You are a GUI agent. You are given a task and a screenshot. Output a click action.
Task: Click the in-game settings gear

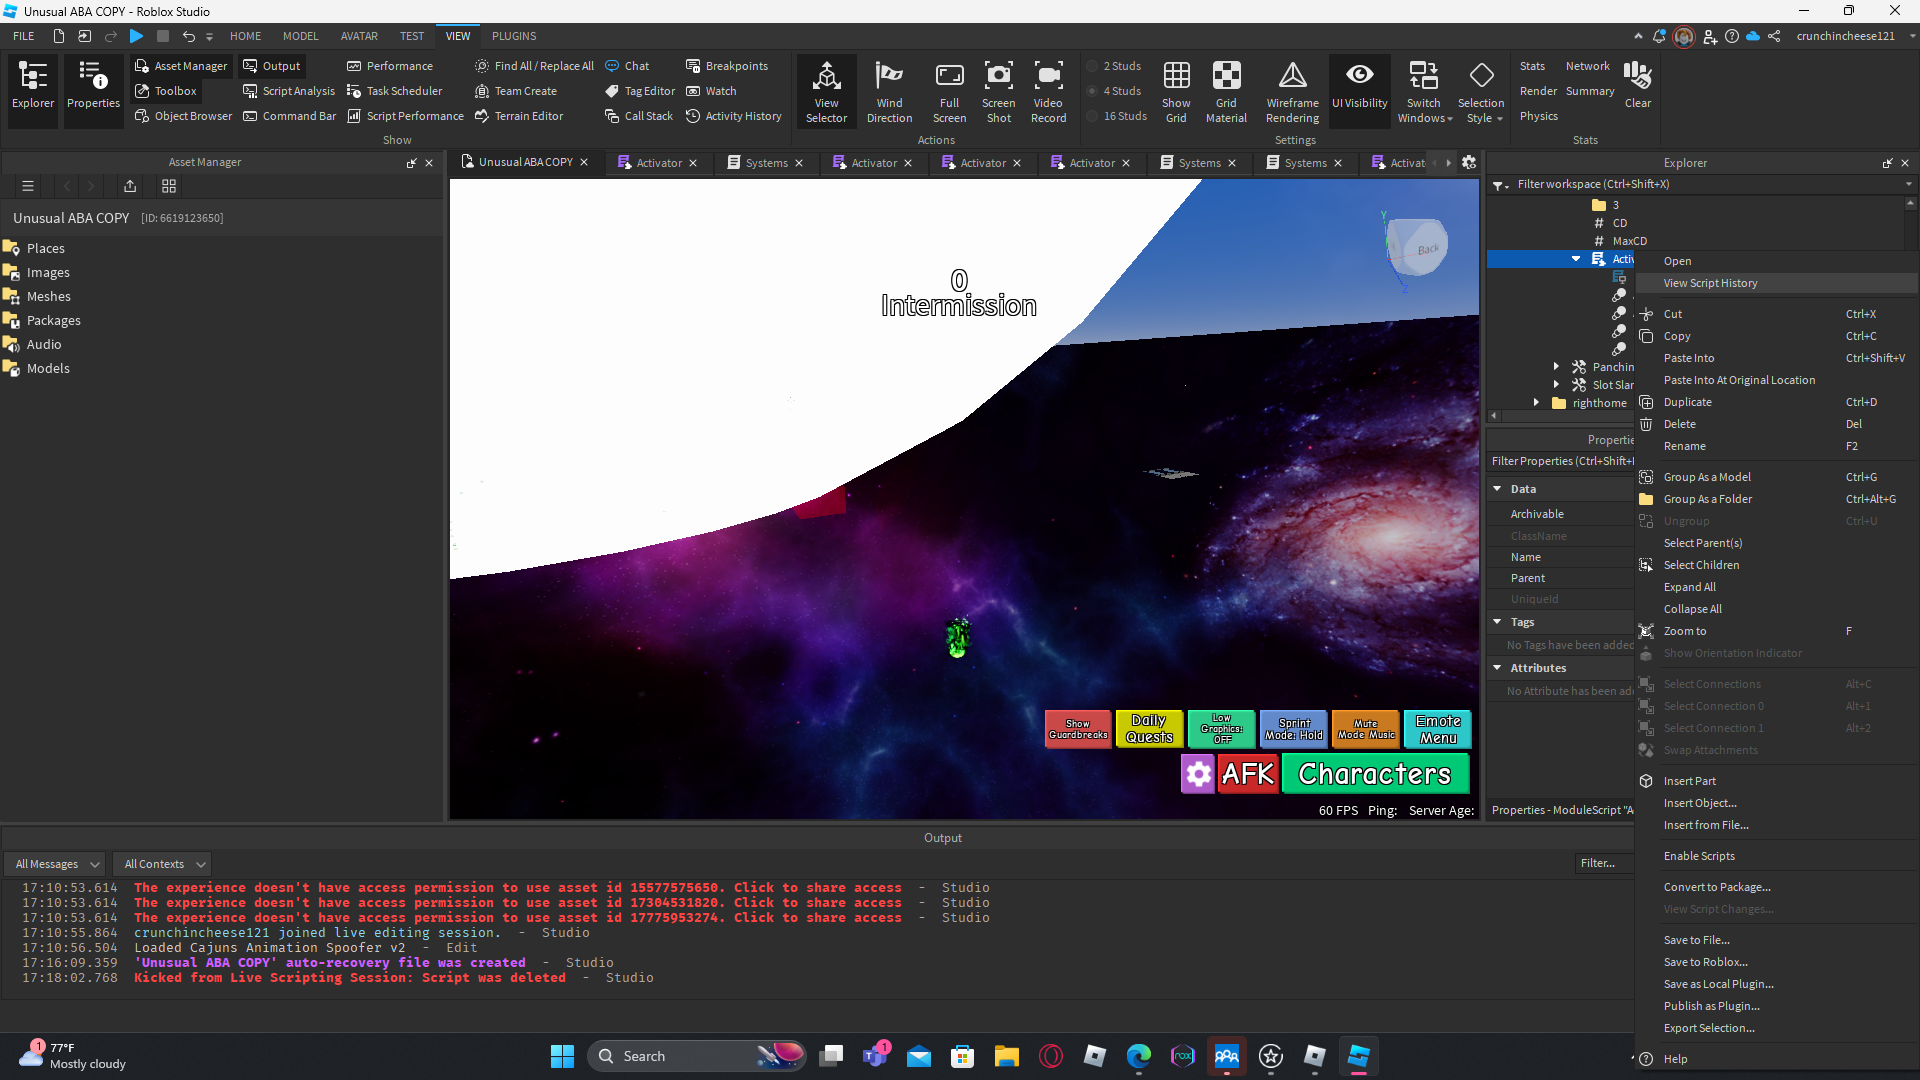click(x=1198, y=774)
